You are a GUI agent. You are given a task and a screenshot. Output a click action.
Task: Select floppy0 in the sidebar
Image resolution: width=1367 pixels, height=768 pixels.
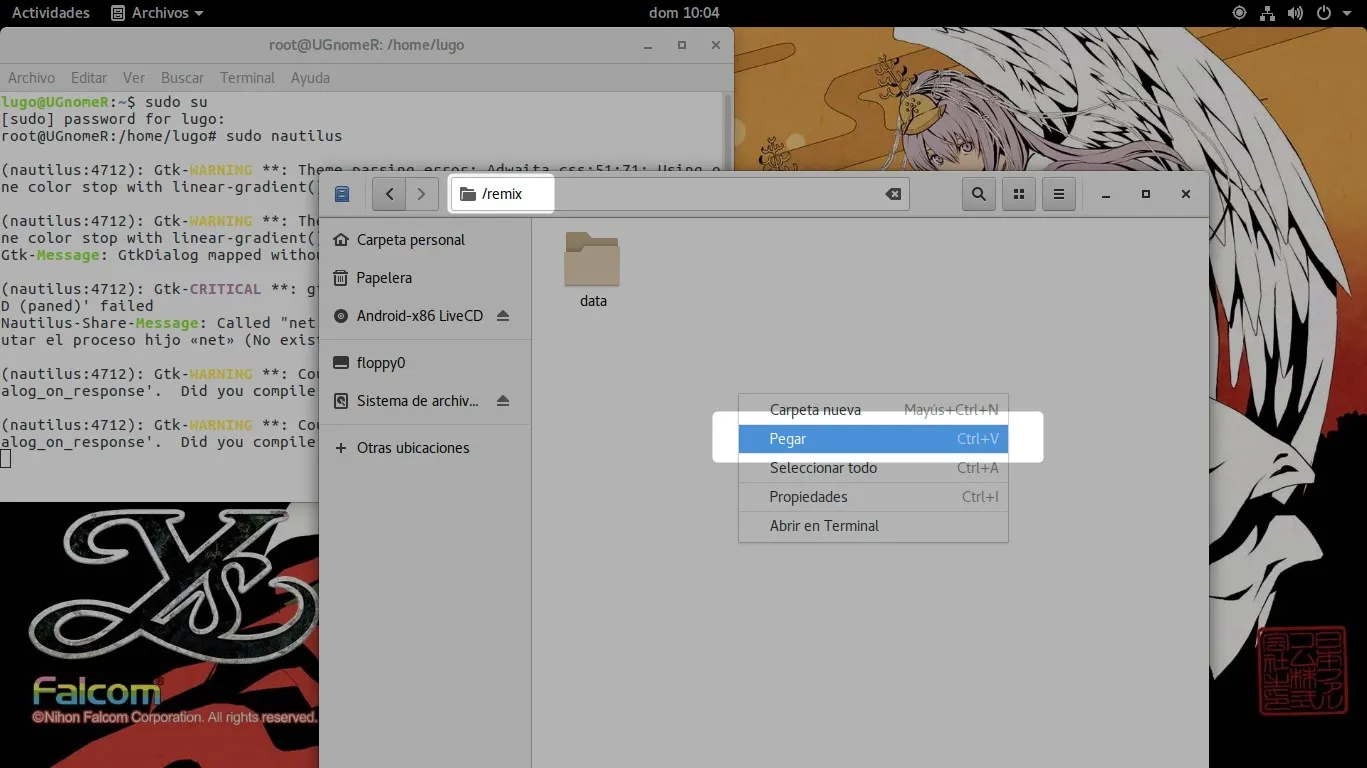pos(379,362)
